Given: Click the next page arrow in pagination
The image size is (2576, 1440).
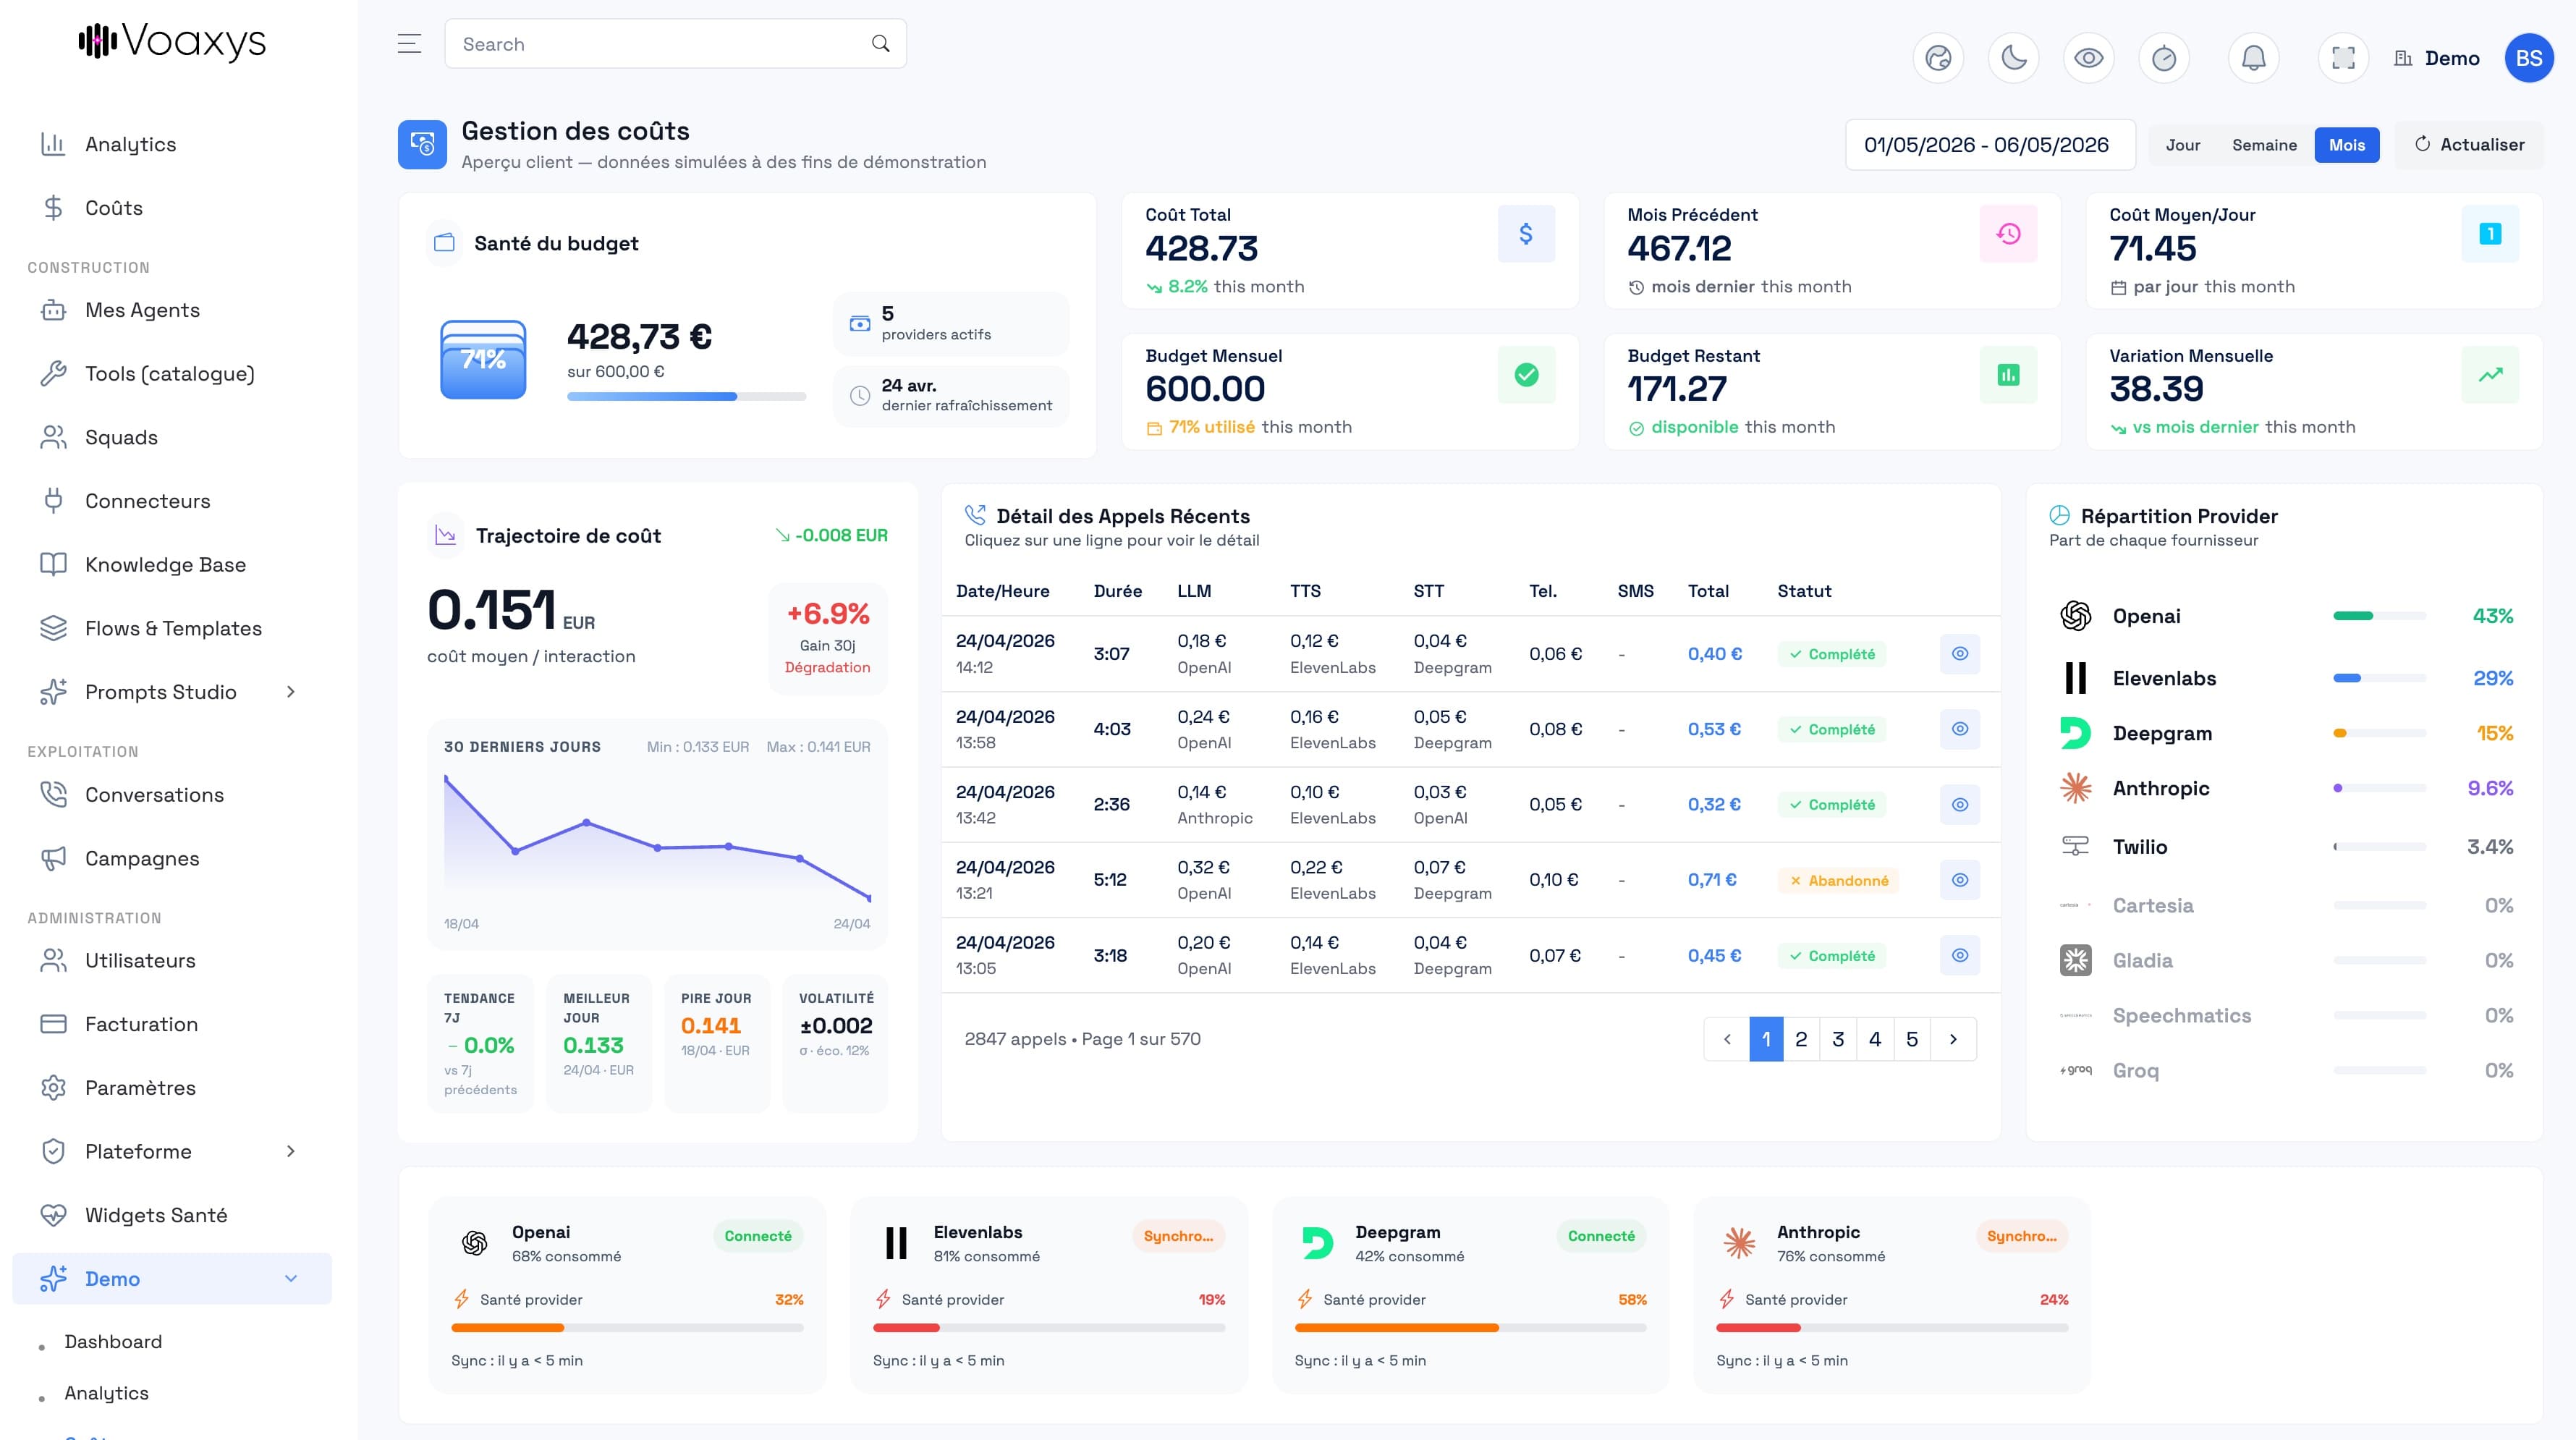Looking at the screenshot, I should click(1953, 1039).
